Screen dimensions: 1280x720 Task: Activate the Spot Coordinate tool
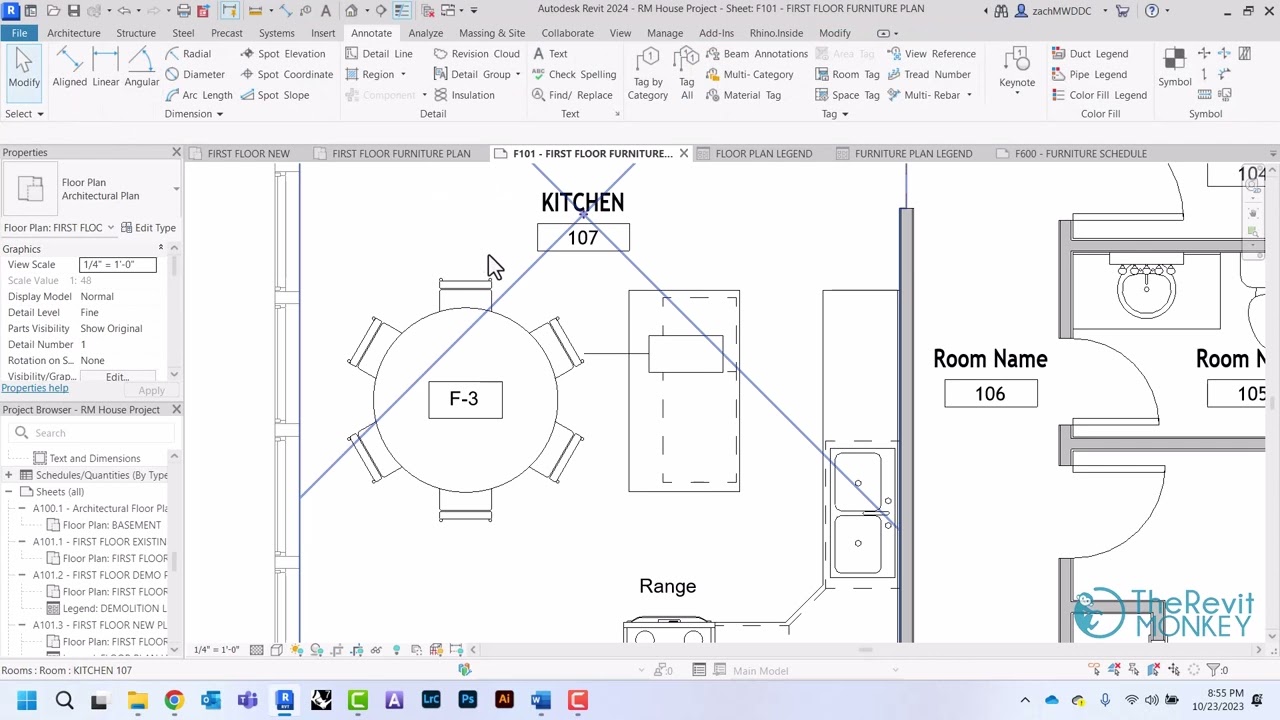click(286, 74)
